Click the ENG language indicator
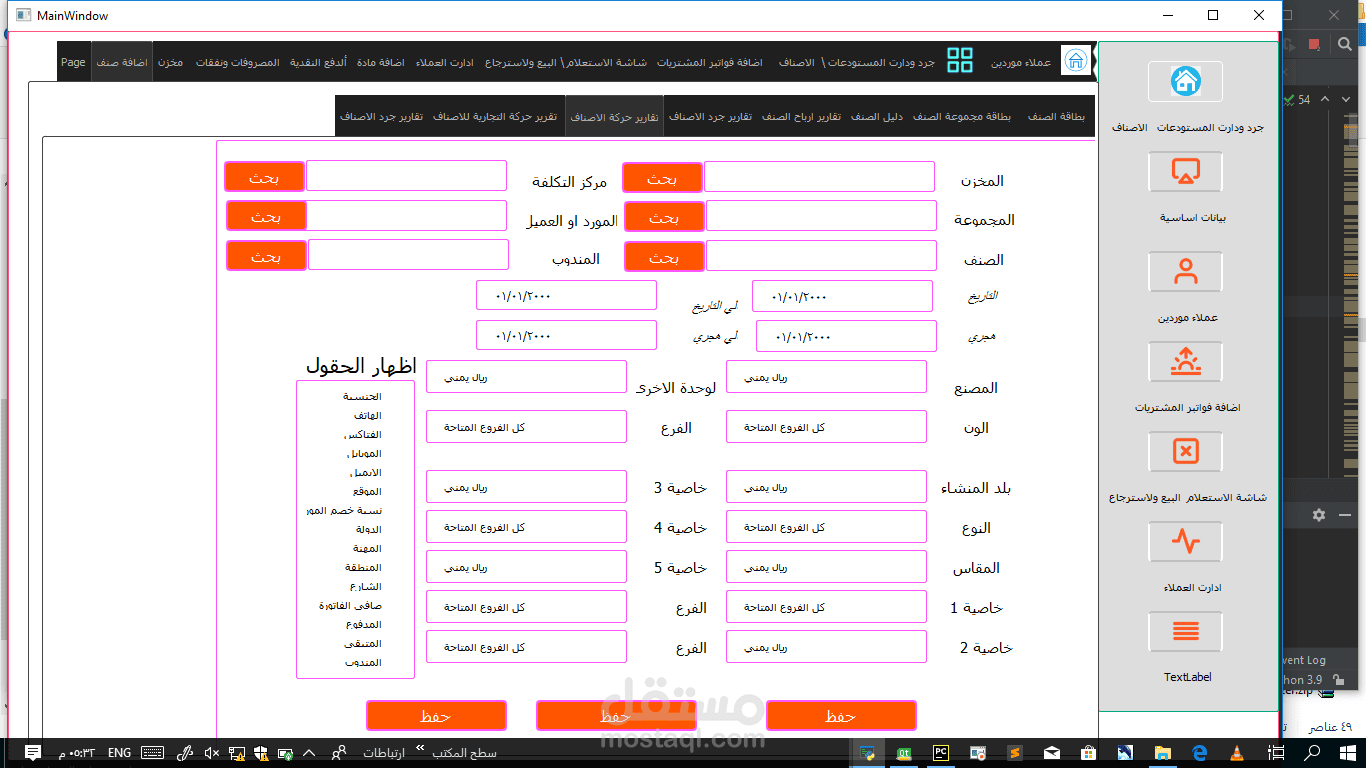The width and height of the screenshot is (1366, 768). (119, 753)
